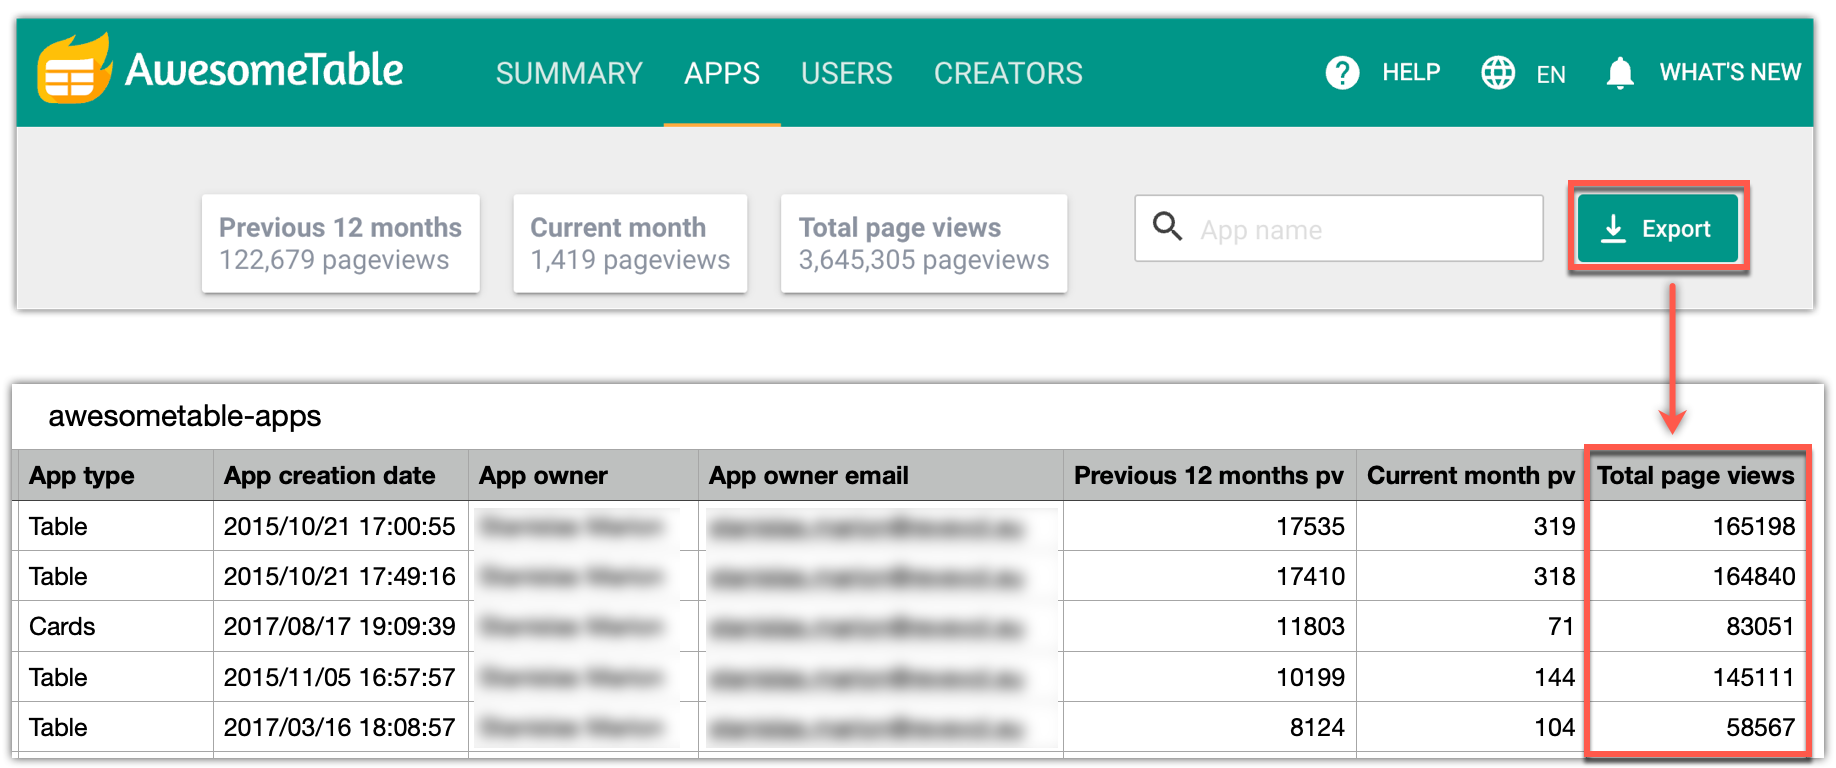Go to the Creators tab

click(x=1008, y=73)
